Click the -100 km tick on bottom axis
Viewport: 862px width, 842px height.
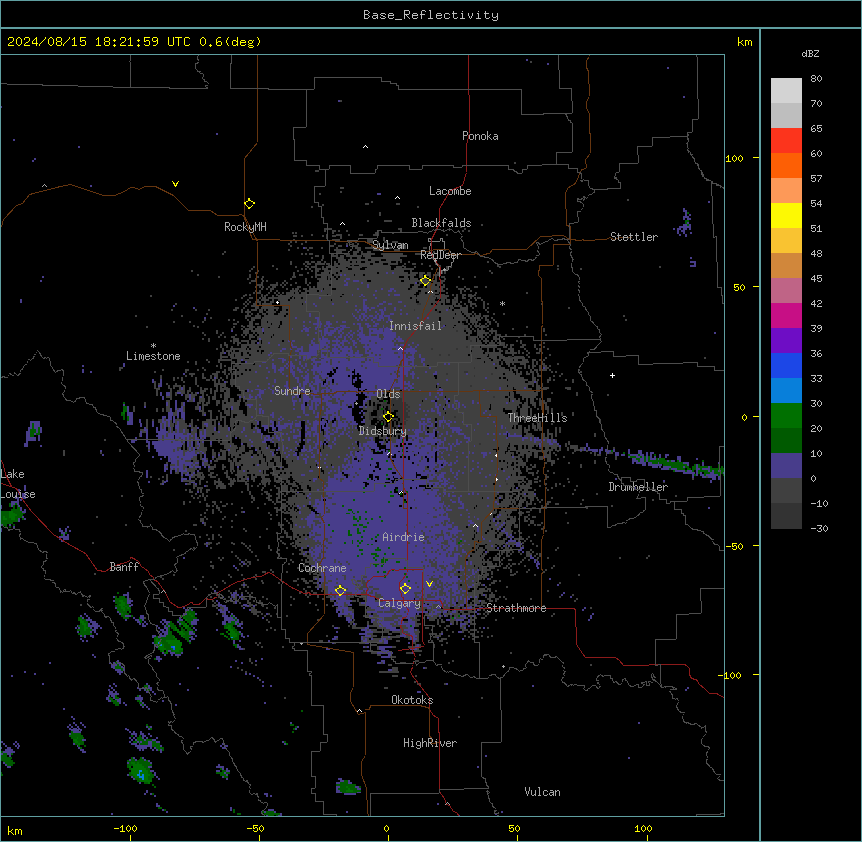pos(125,828)
